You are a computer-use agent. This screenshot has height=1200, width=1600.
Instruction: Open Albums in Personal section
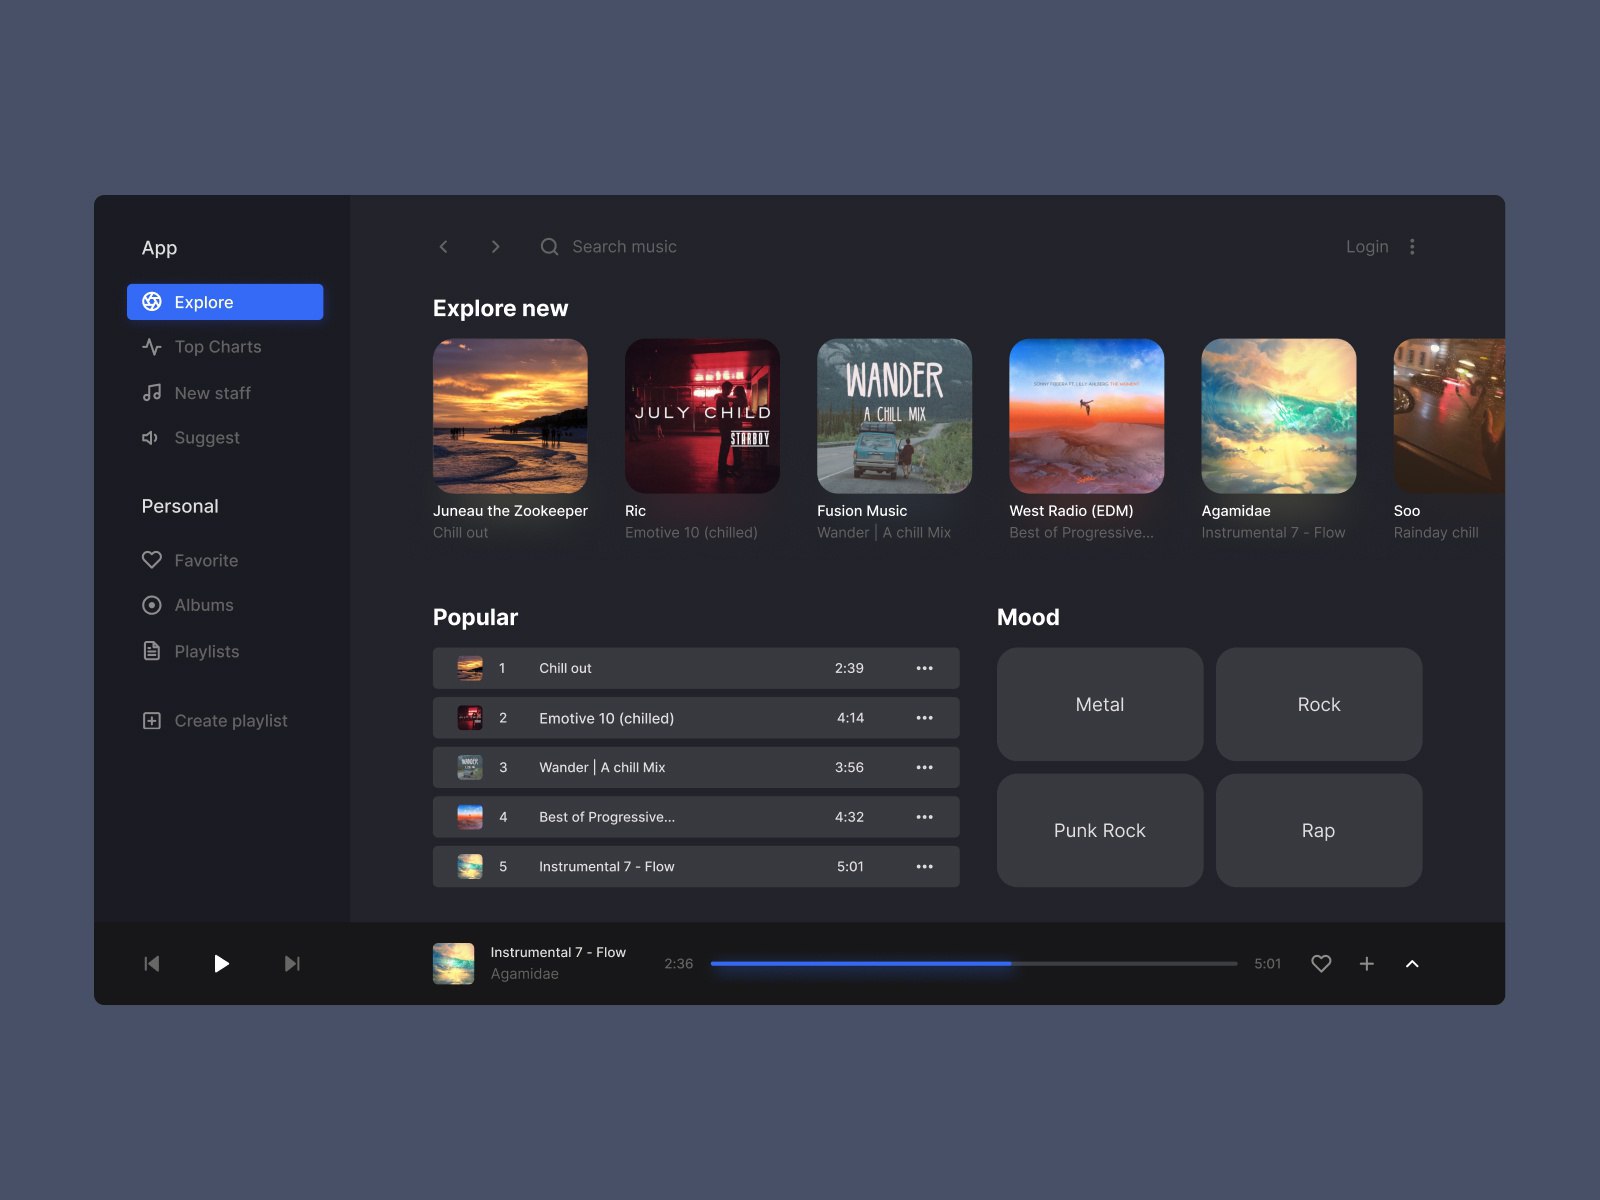(188, 605)
